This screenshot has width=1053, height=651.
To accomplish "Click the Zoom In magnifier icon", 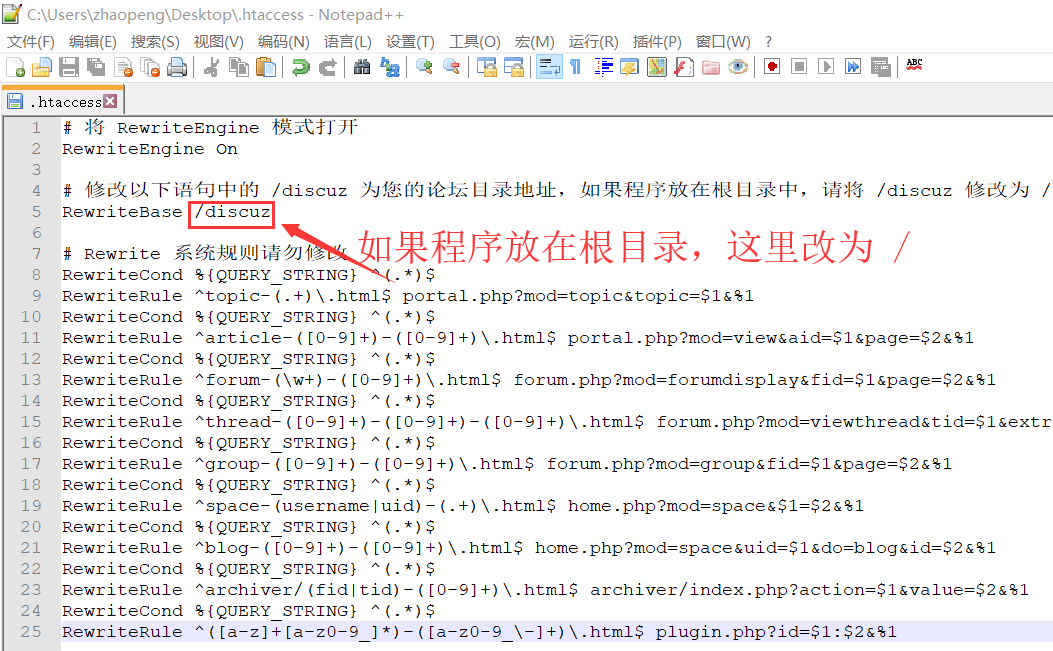I will tap(424, 67).
